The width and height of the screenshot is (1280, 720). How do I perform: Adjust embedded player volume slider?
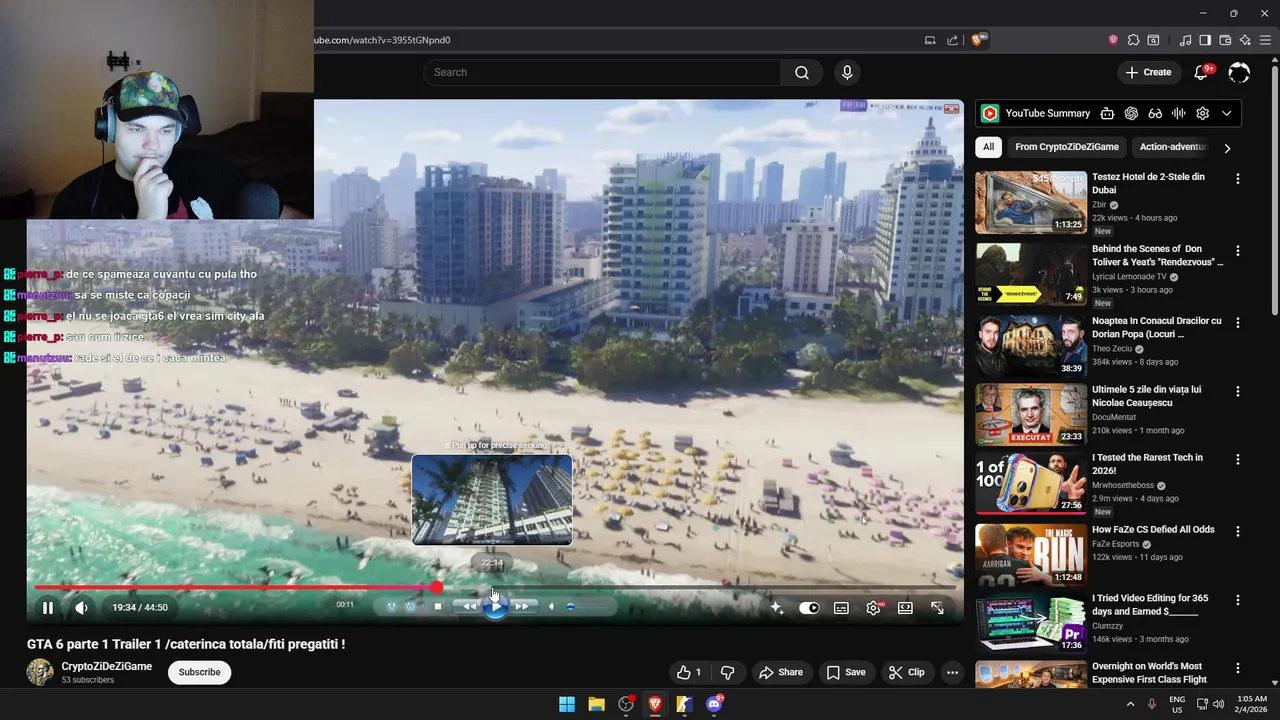click(x=585, y=606)
